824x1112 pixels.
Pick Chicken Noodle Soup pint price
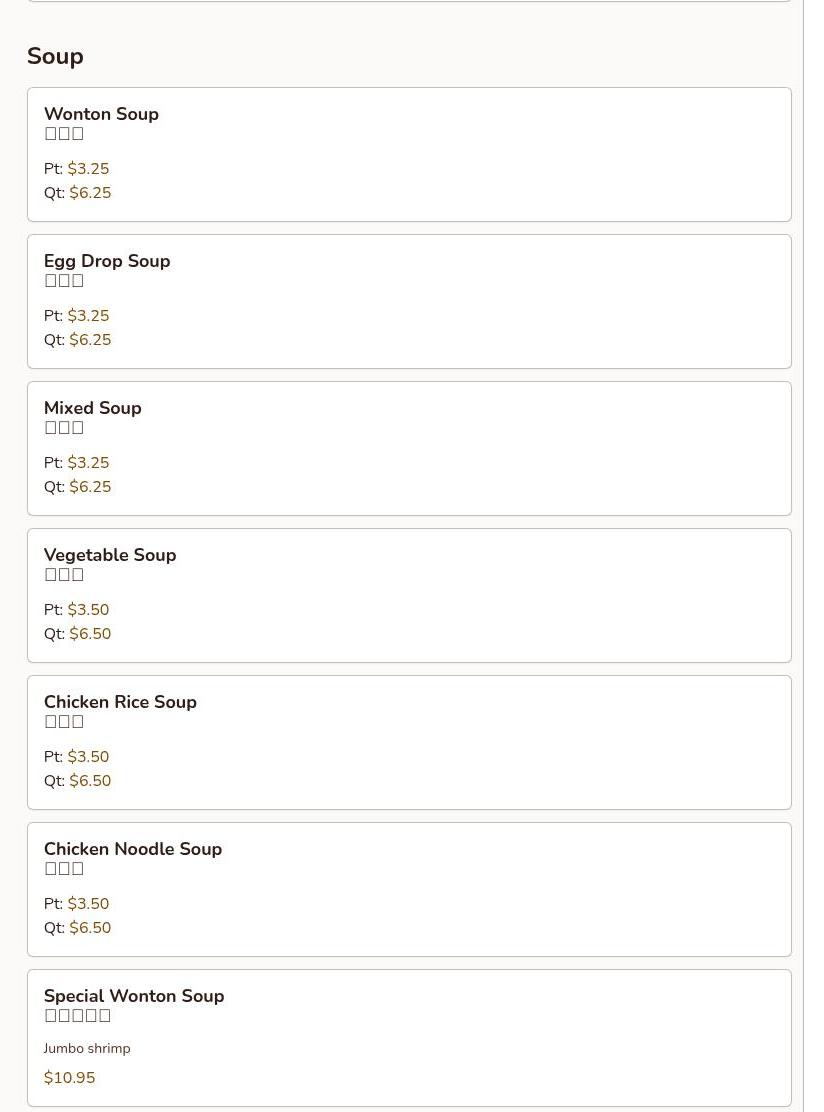click(88, 904)
